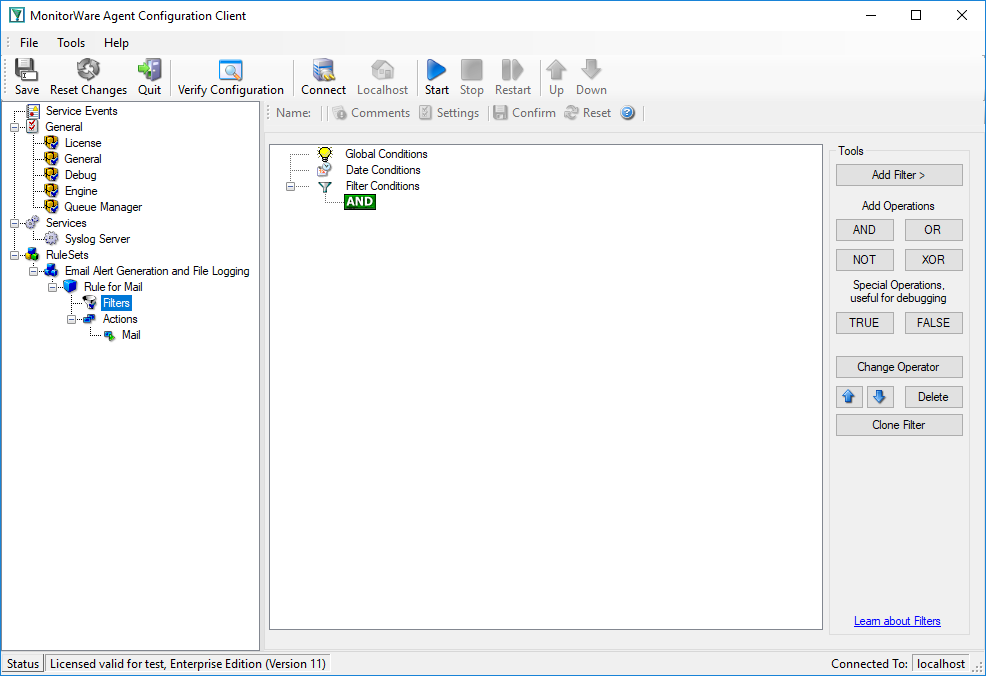Move filter down with blue down arrow
Image resolution: width=986 pixels, height=676 pixels.
pyautogui.click(x=880, y=397)
